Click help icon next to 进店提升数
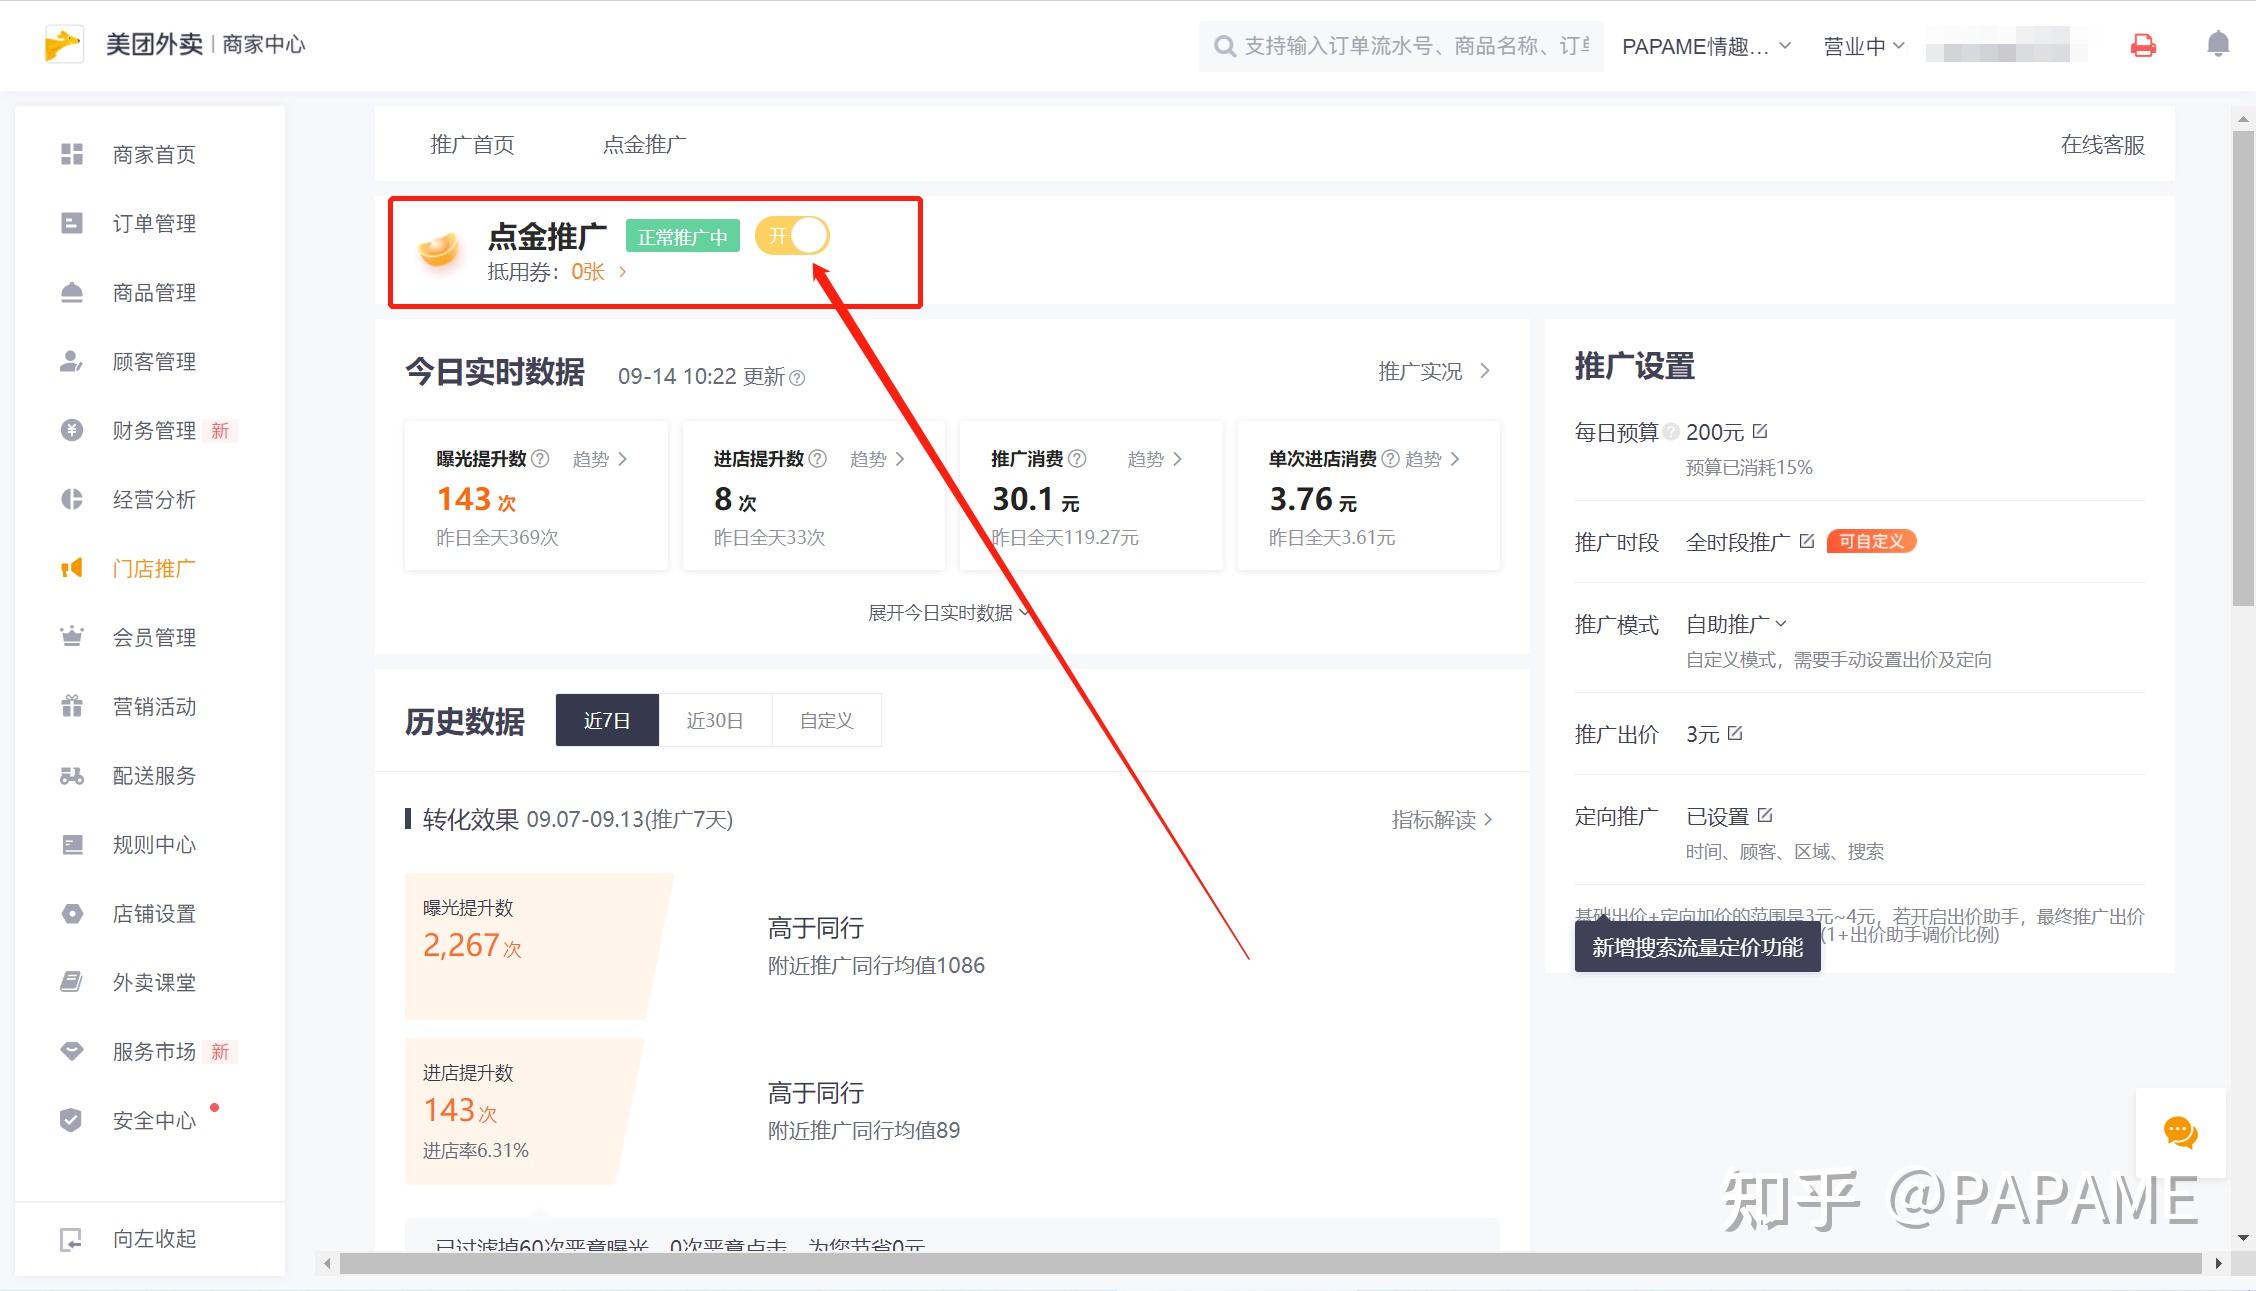This screenshot has height=1291, width=2256. (817, 458)
